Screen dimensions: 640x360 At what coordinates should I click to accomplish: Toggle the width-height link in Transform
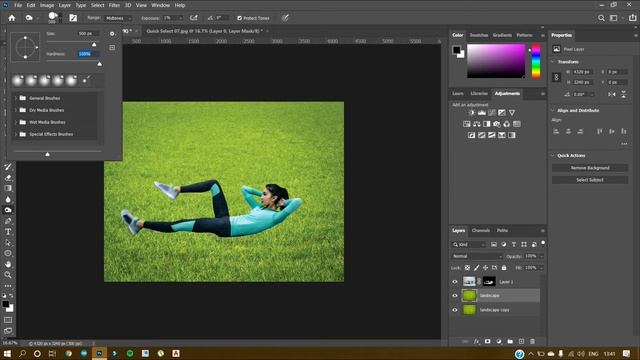coord(556,77)
